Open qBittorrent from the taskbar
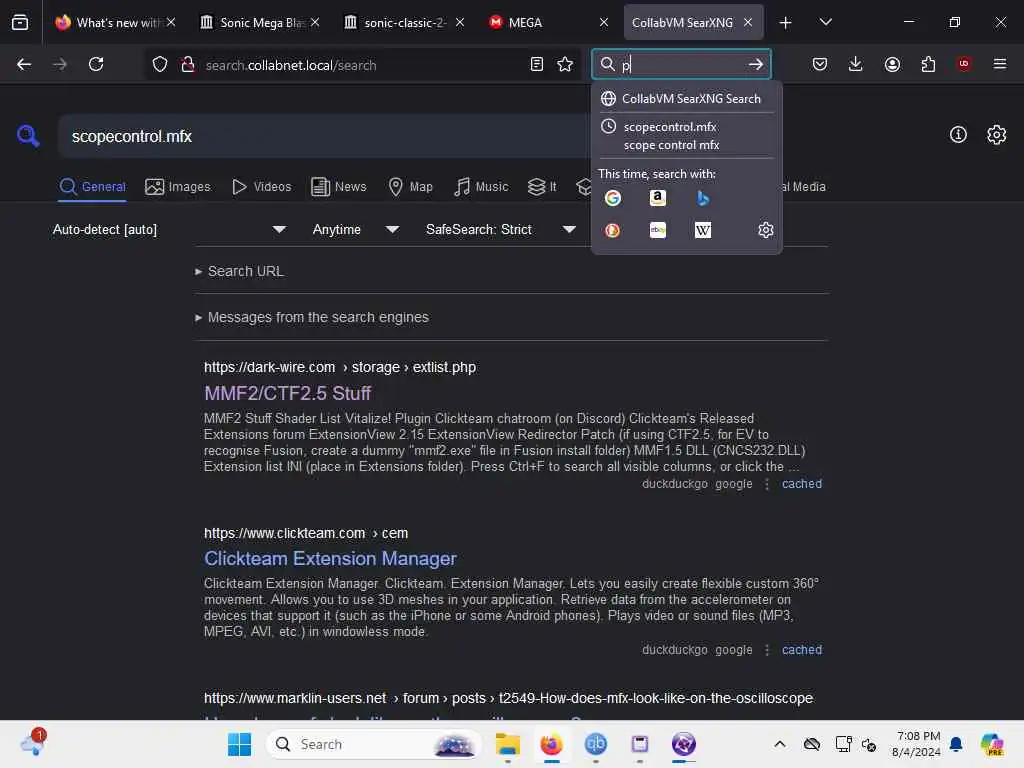The width and height of the screenshot is (1024, 768). (x=596, y=744)
